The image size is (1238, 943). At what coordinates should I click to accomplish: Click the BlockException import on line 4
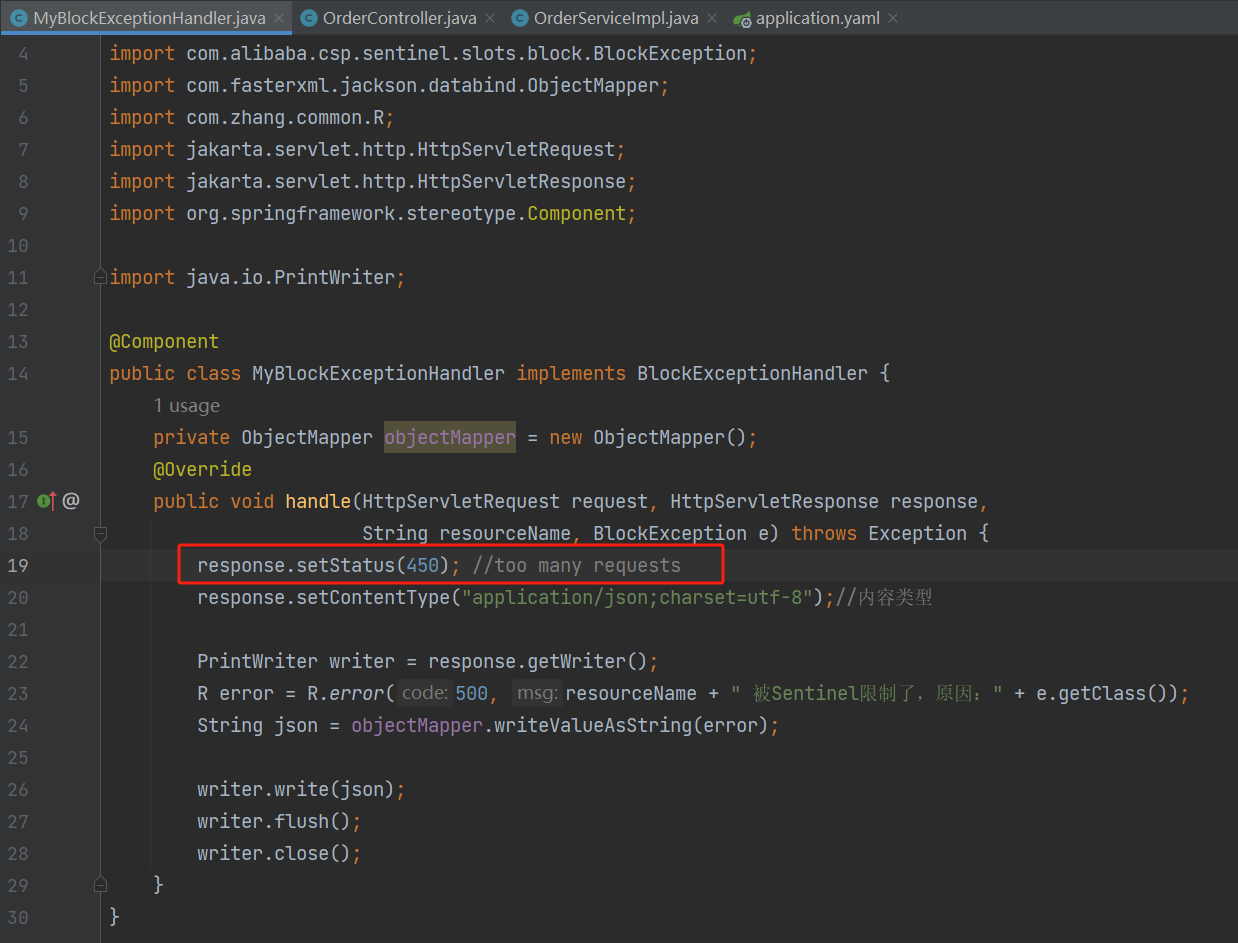point(433,53)
